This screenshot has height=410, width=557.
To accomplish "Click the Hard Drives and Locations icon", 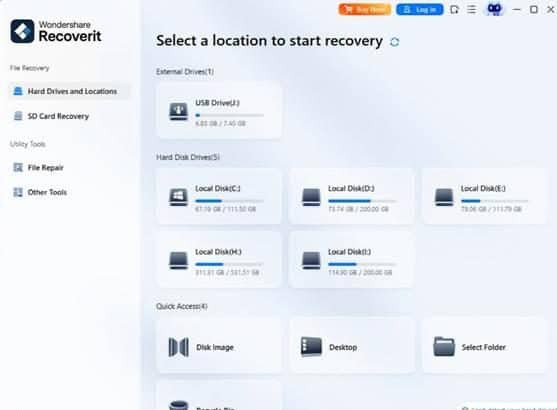I will click(18, 91).
